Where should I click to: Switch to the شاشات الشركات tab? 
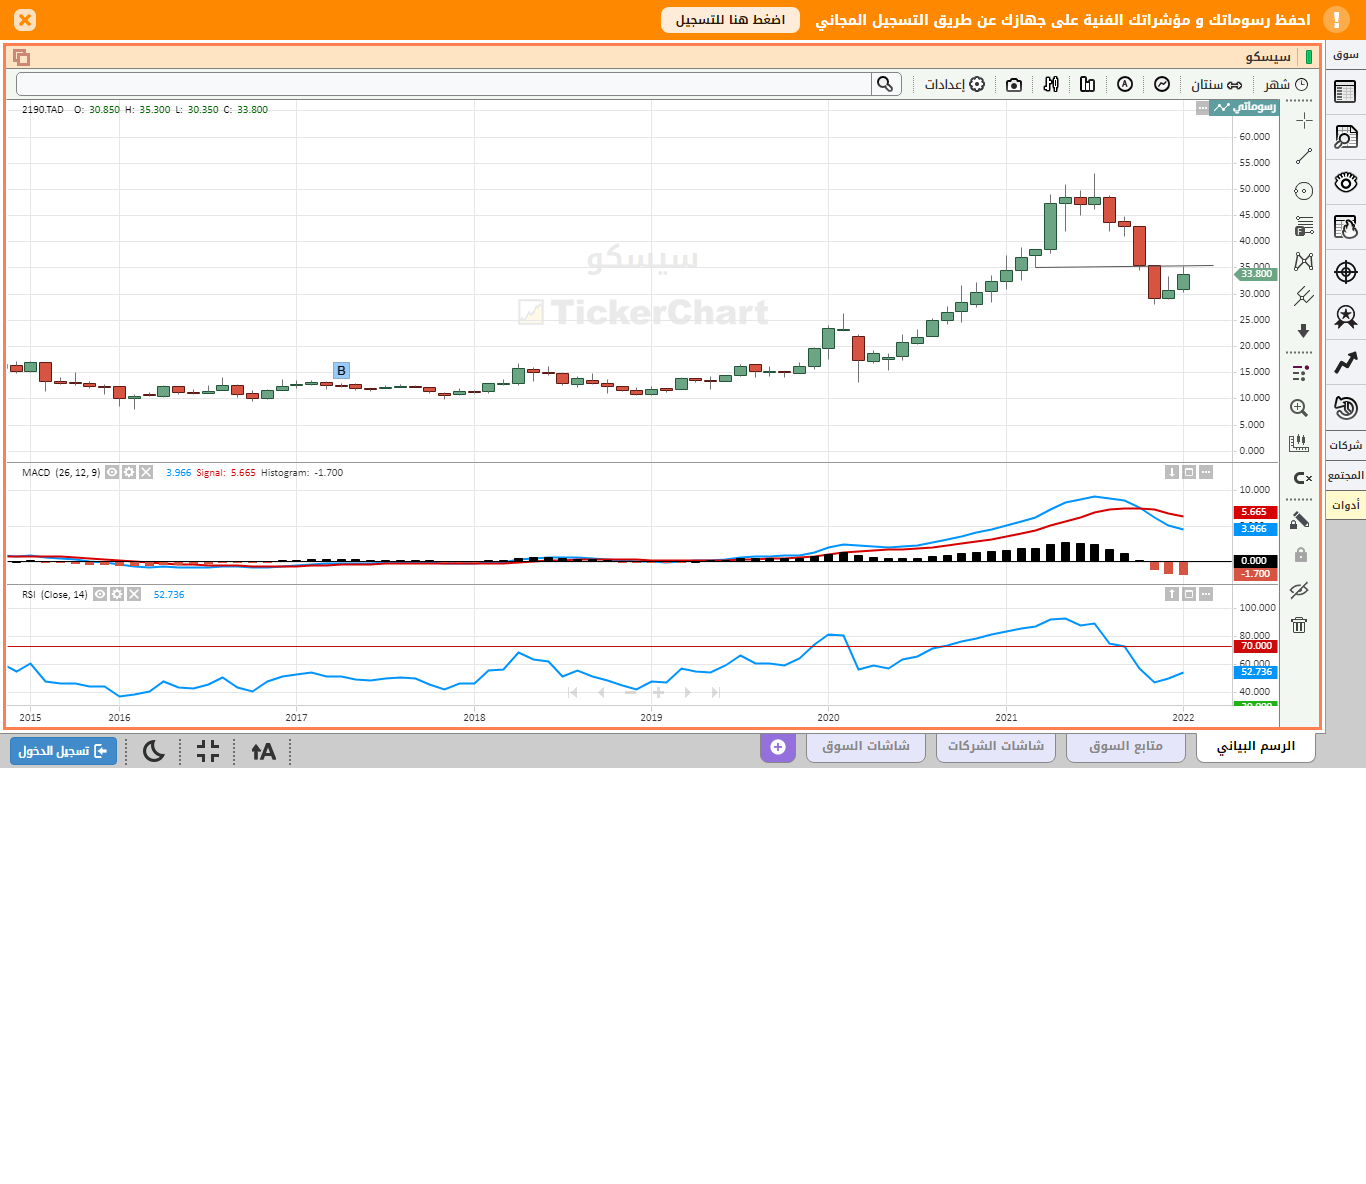tap(996, 746)
